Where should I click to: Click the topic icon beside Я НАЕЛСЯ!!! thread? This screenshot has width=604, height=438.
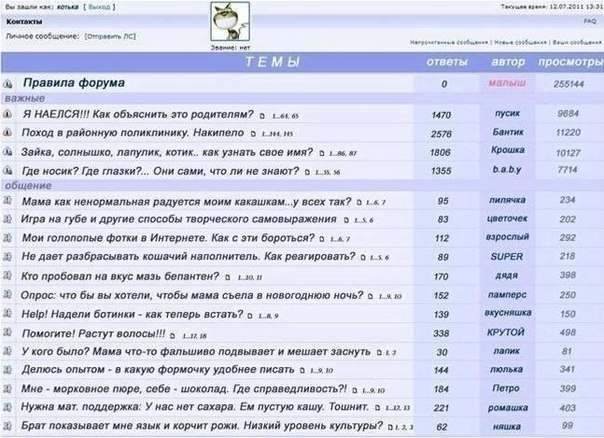[8, 115]
